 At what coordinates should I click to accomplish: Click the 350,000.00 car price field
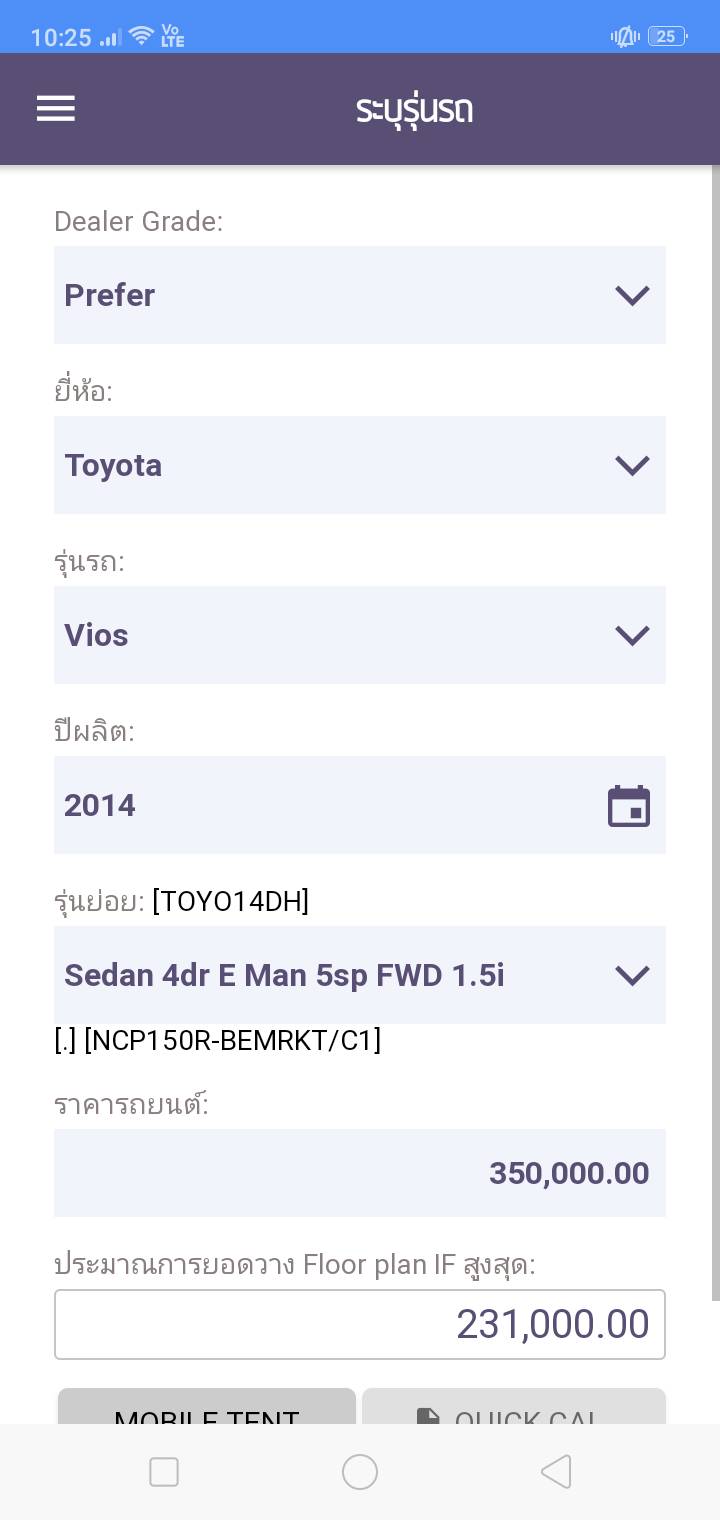360,1173
